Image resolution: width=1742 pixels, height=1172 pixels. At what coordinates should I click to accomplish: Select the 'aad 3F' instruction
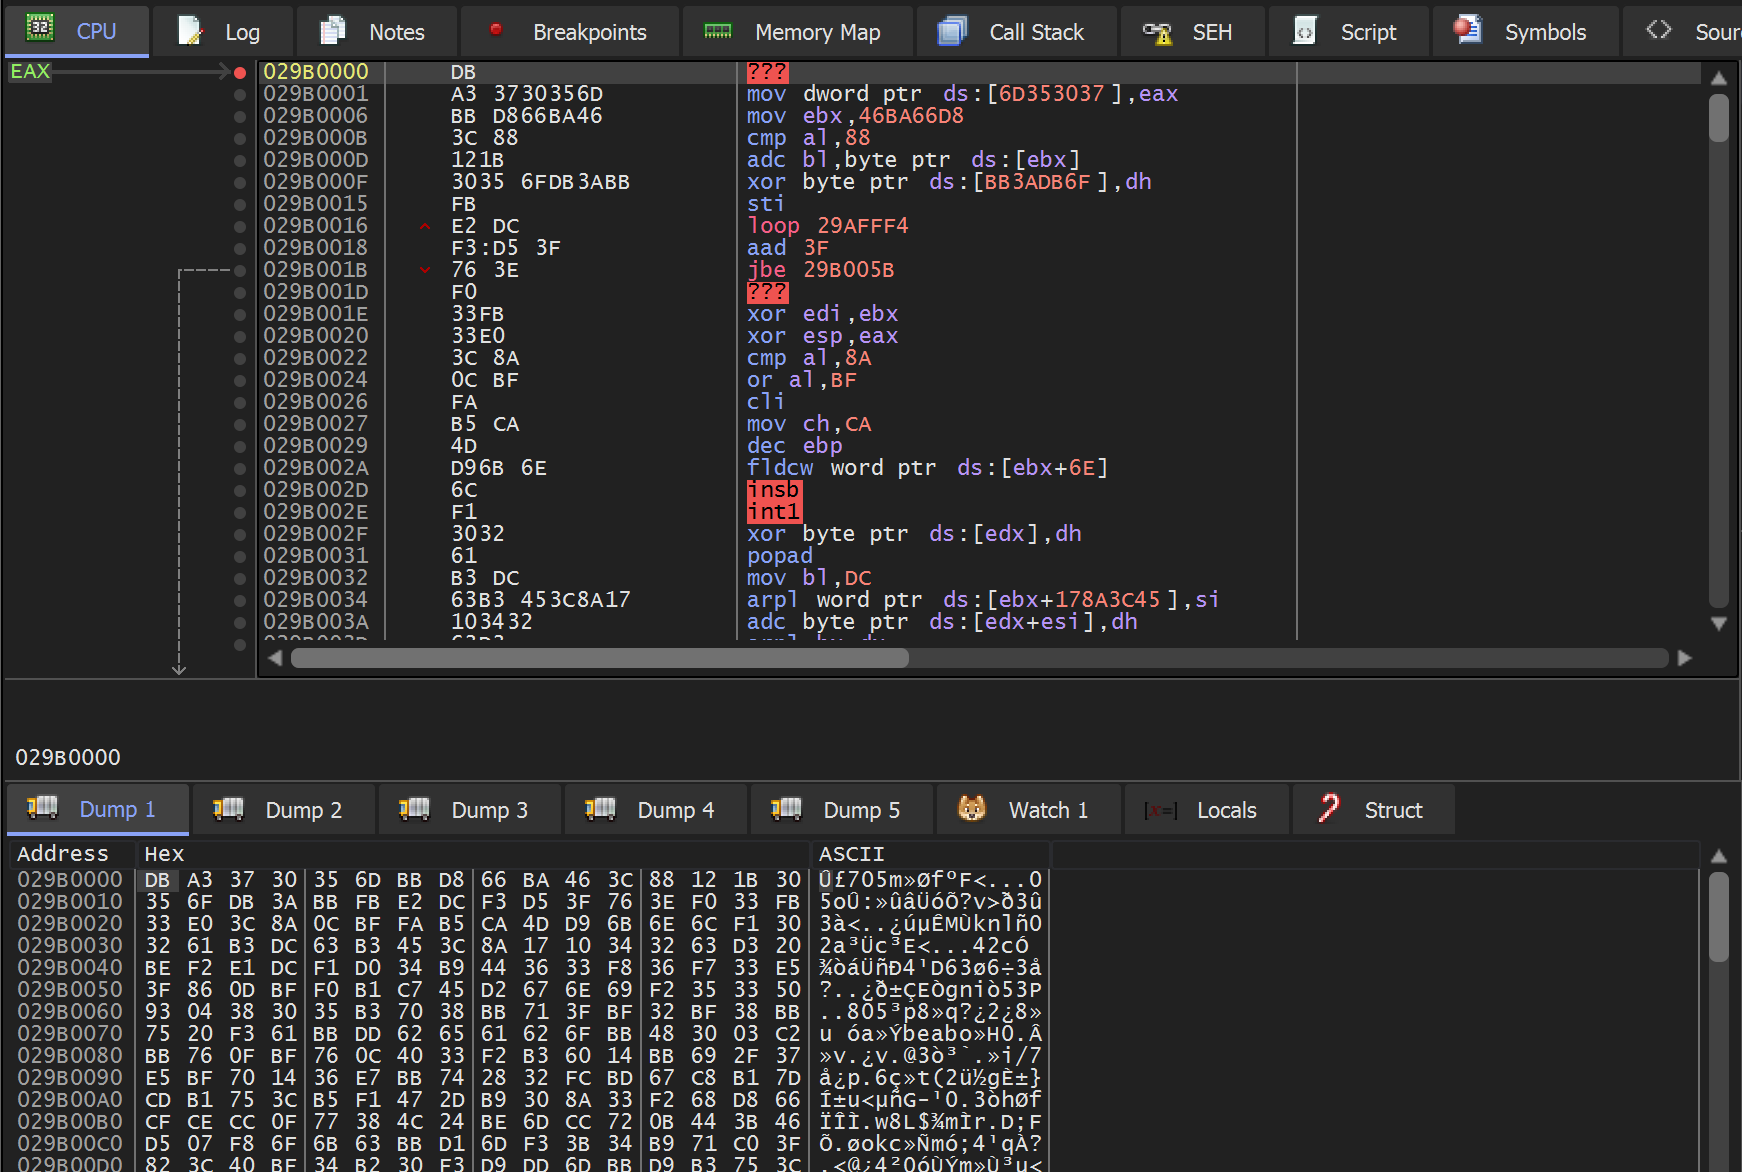[788, 248]
